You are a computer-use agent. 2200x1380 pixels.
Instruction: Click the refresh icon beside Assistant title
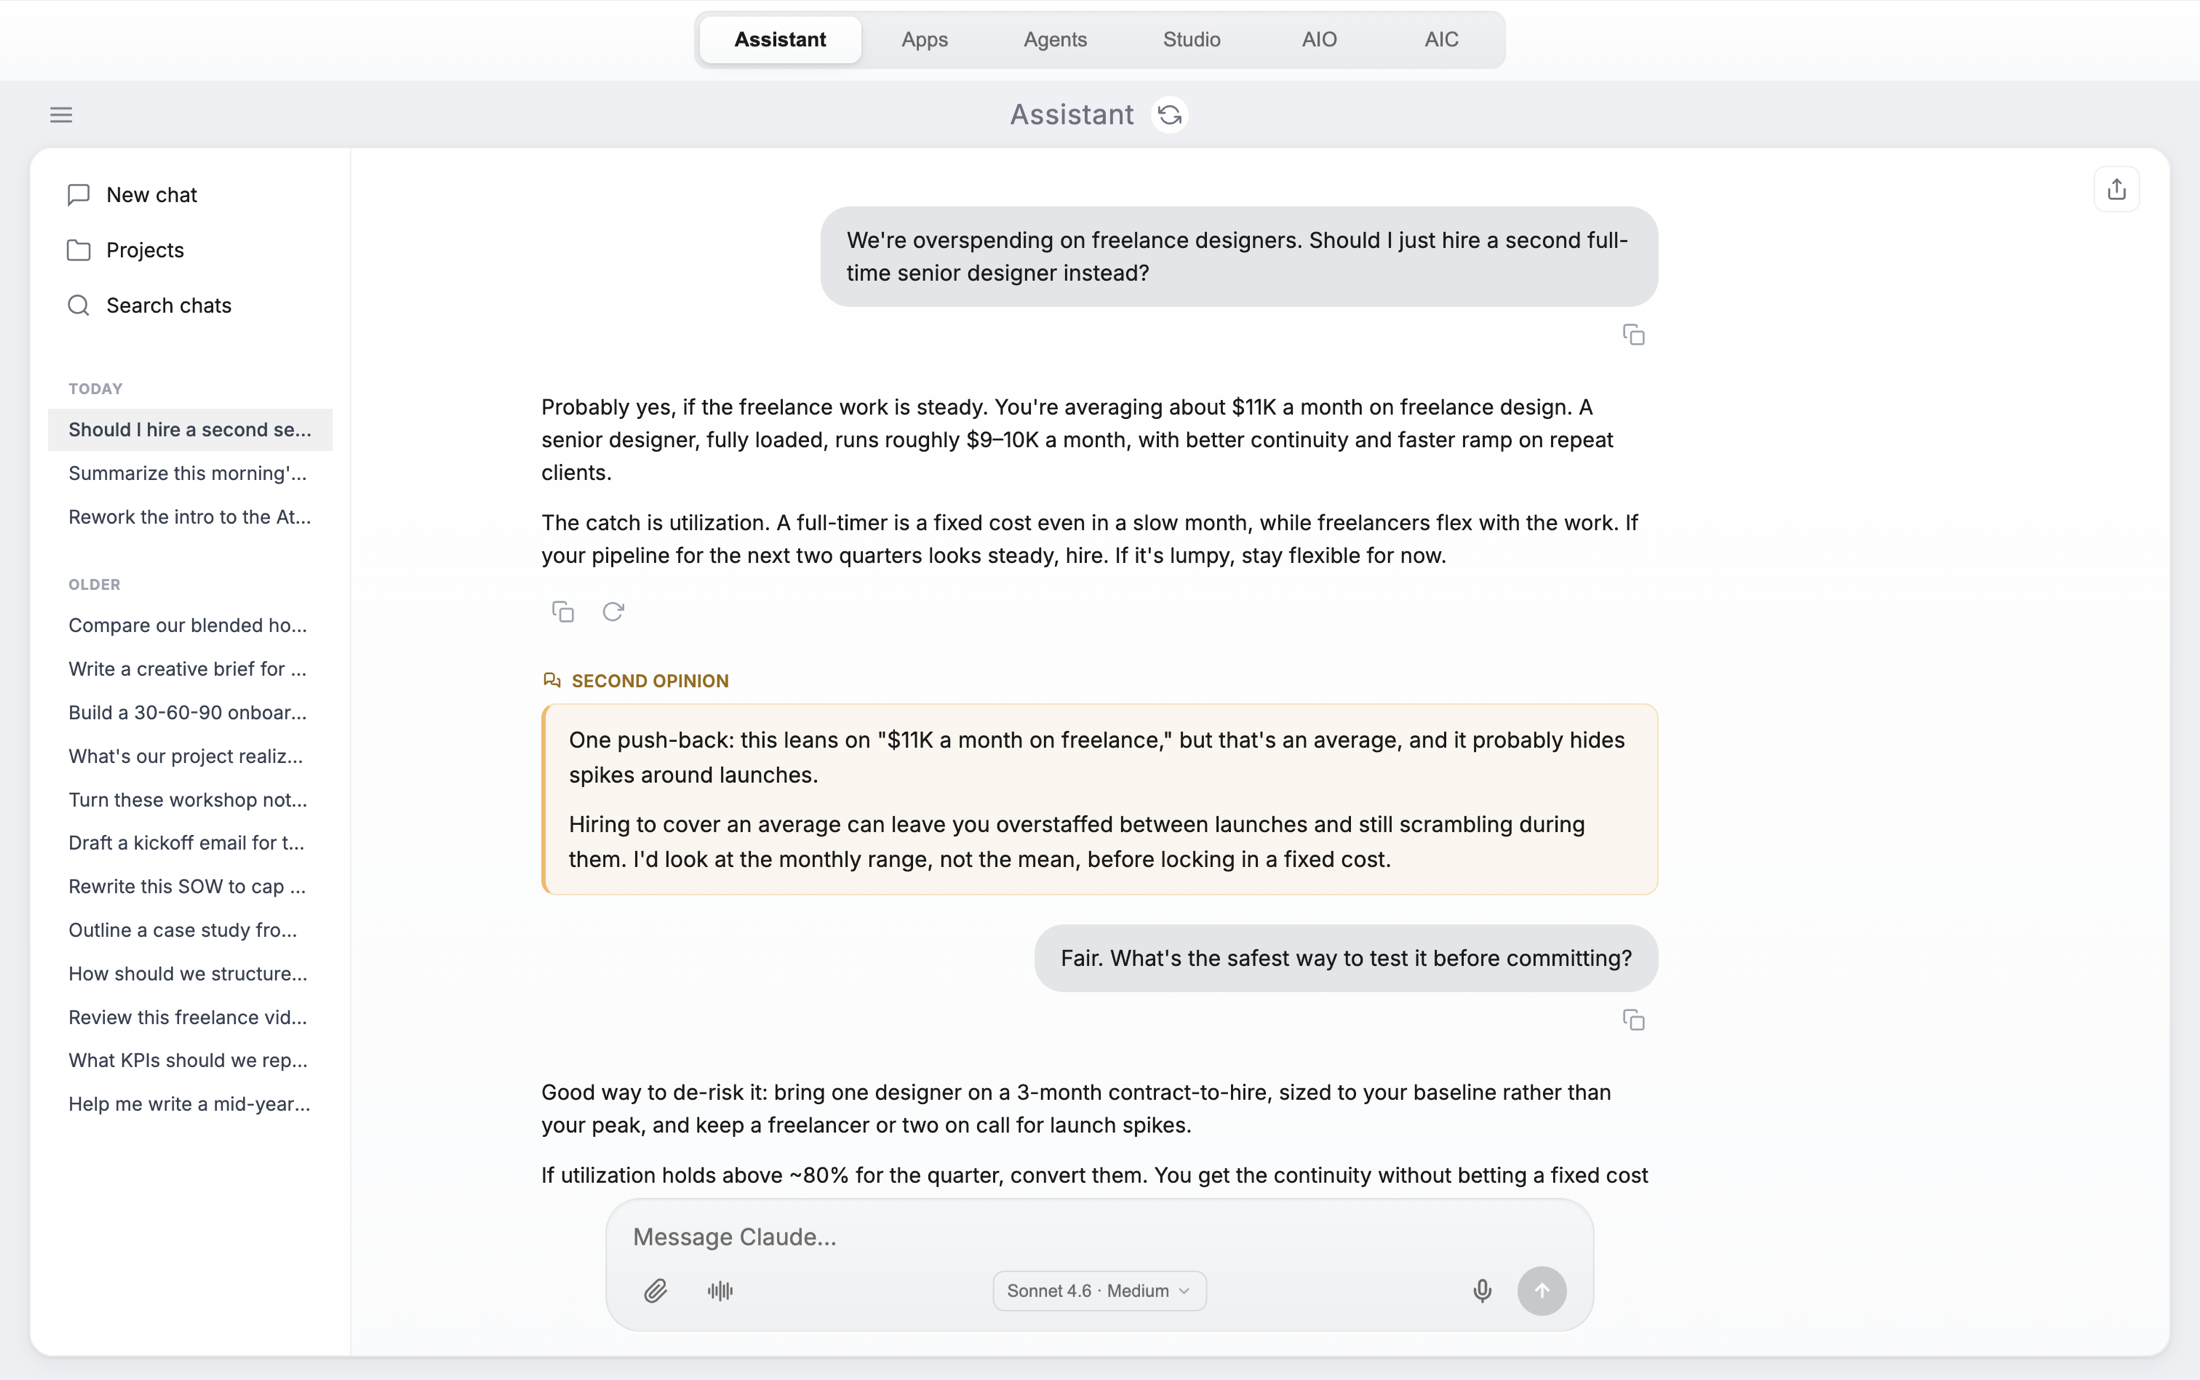click(1169, 115)
